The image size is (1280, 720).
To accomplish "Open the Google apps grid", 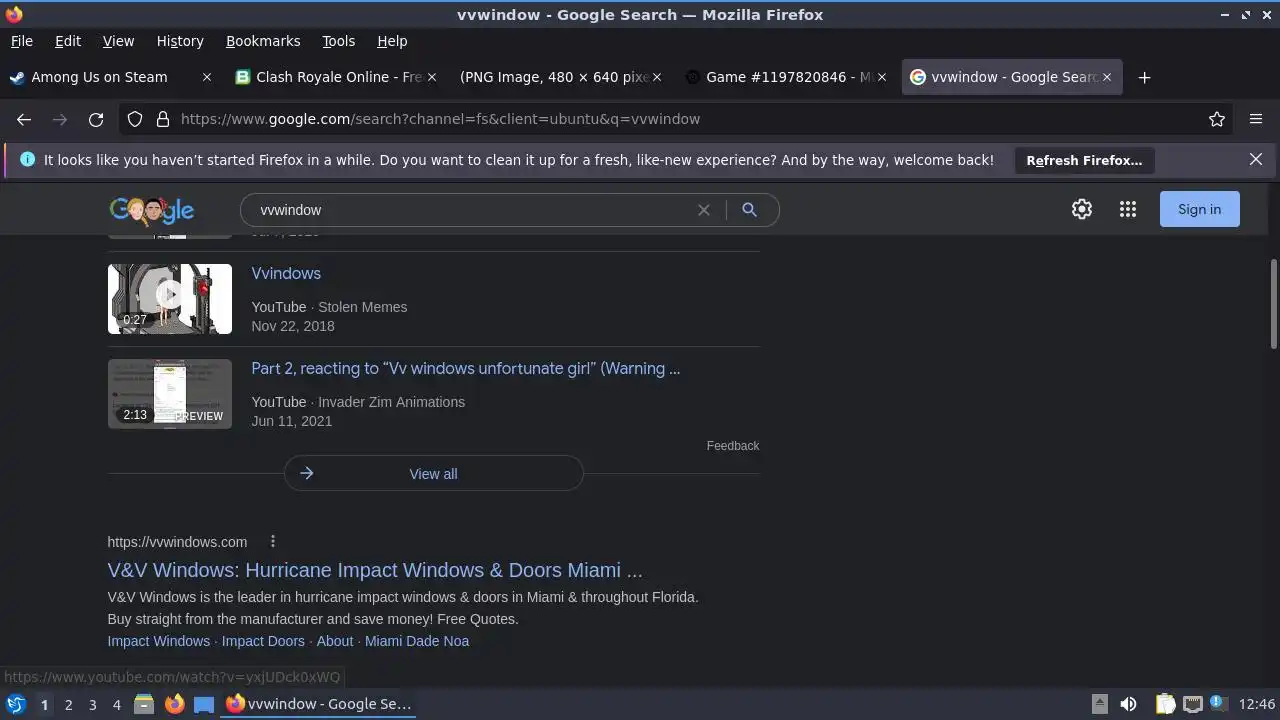I will pos(1128,209).
